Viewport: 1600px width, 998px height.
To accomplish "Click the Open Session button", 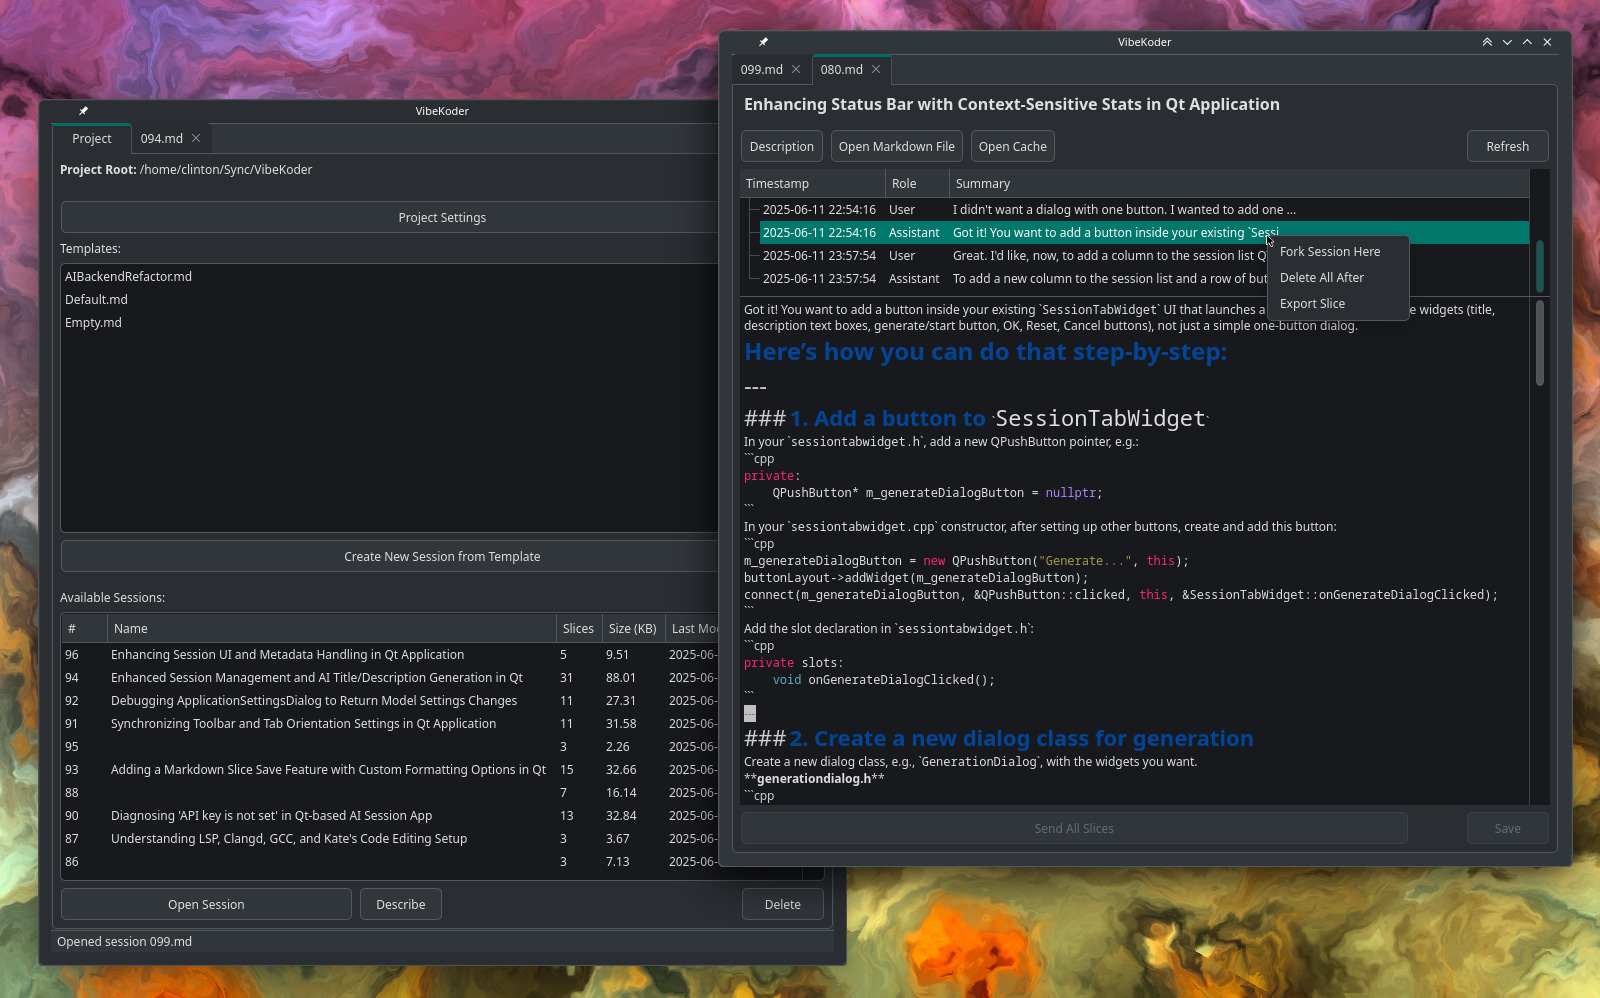I will click(206, 904).
